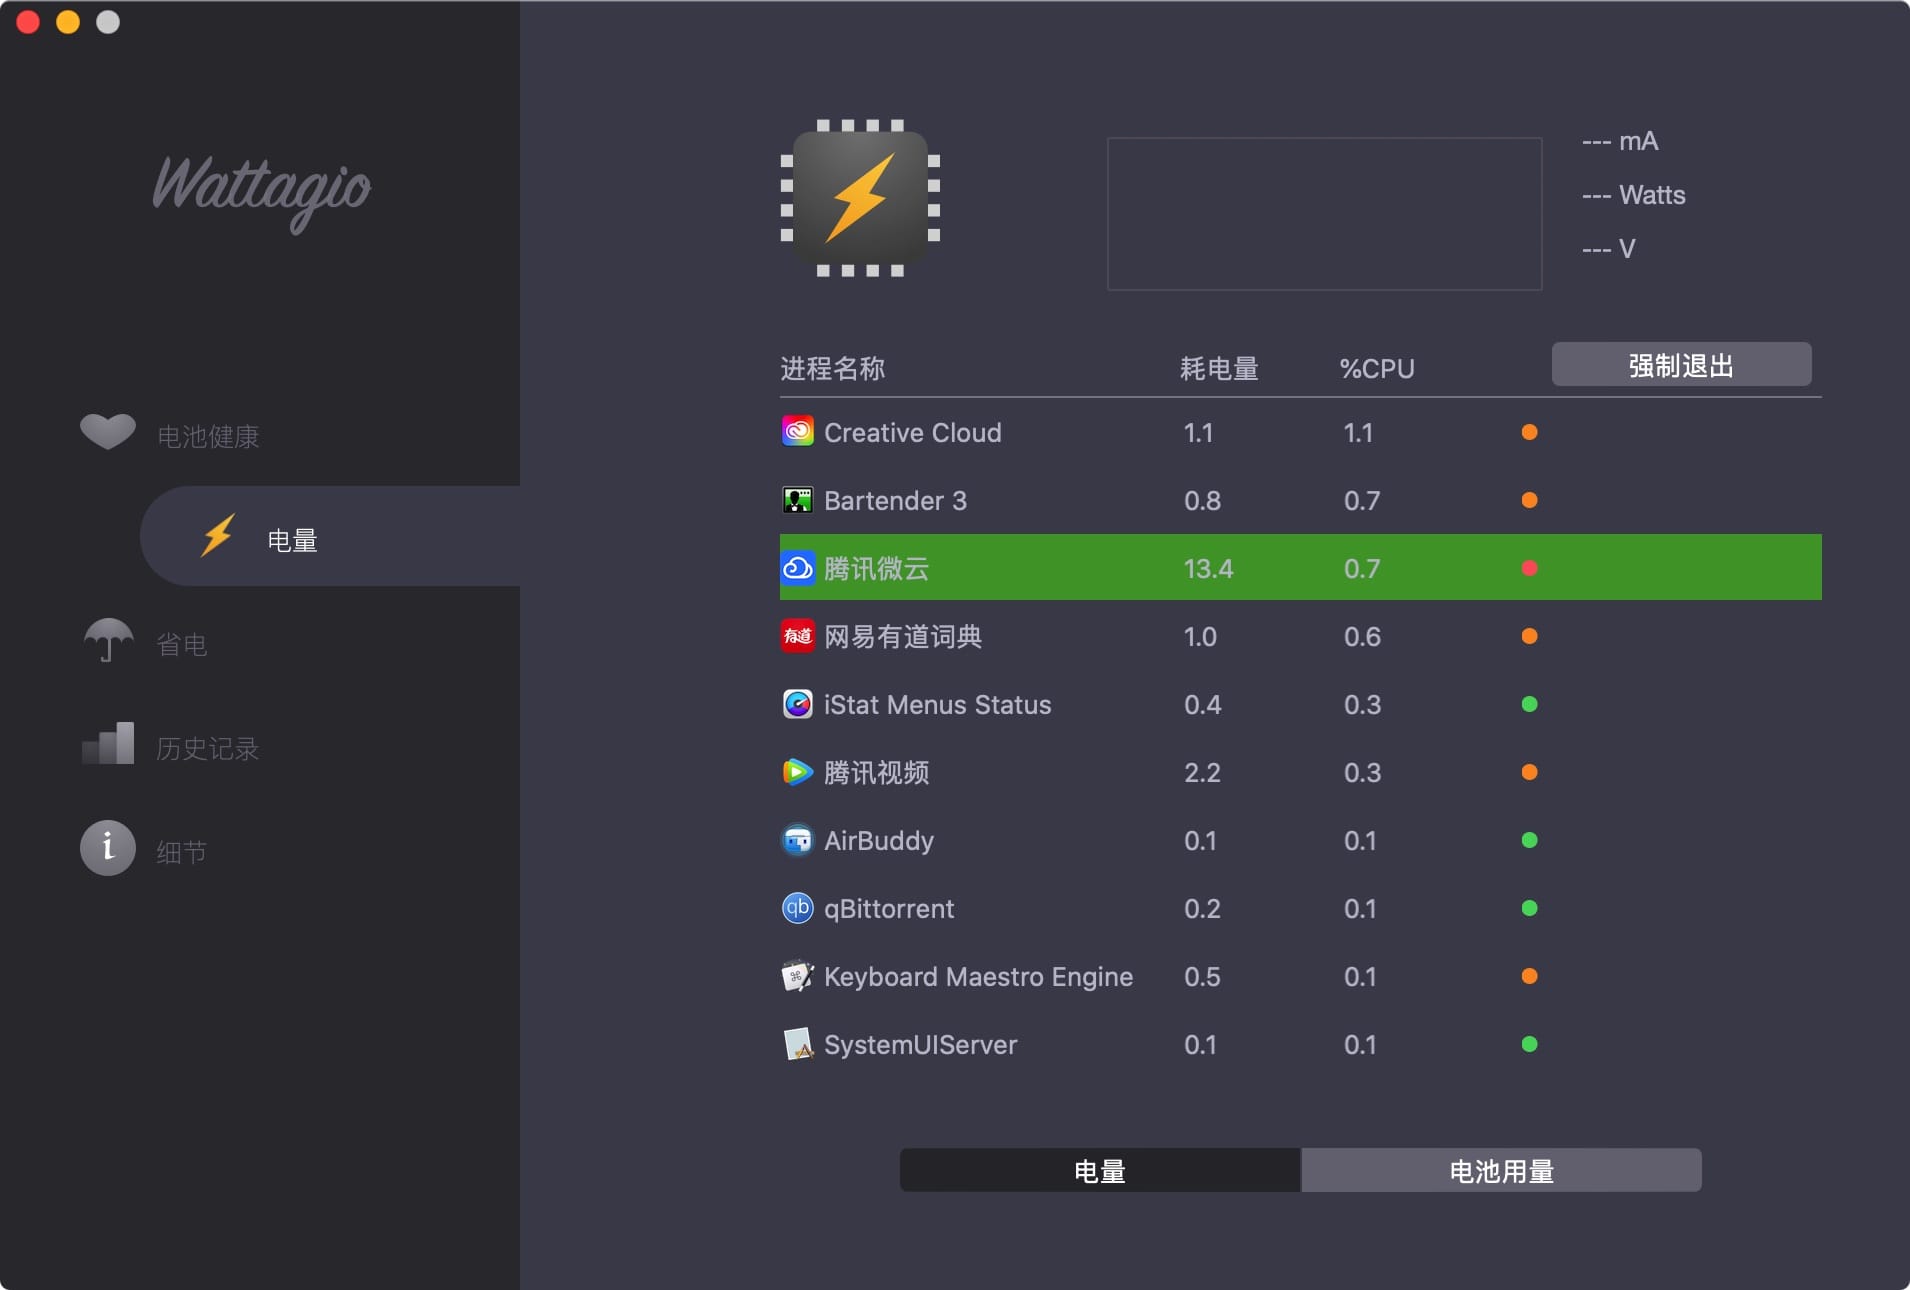Click the qBittorrent app icon
The height and width of the screenshot is (1290, 1910).
(x=797, y=908)
